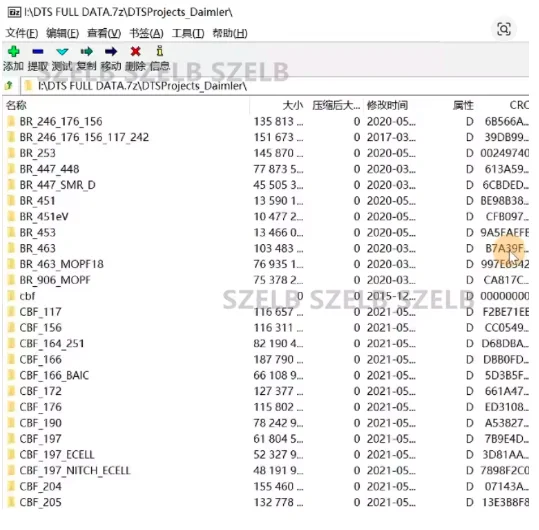Click the screenshot search icon at top right

point(504,29)
